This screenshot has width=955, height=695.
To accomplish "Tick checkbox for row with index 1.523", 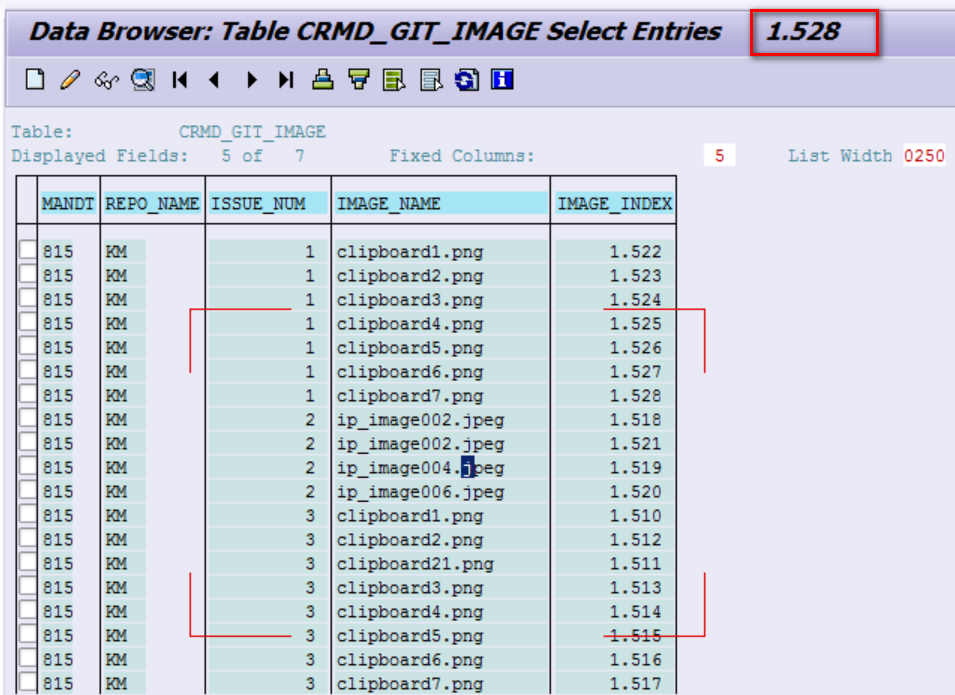I will [x=27, y=274].
